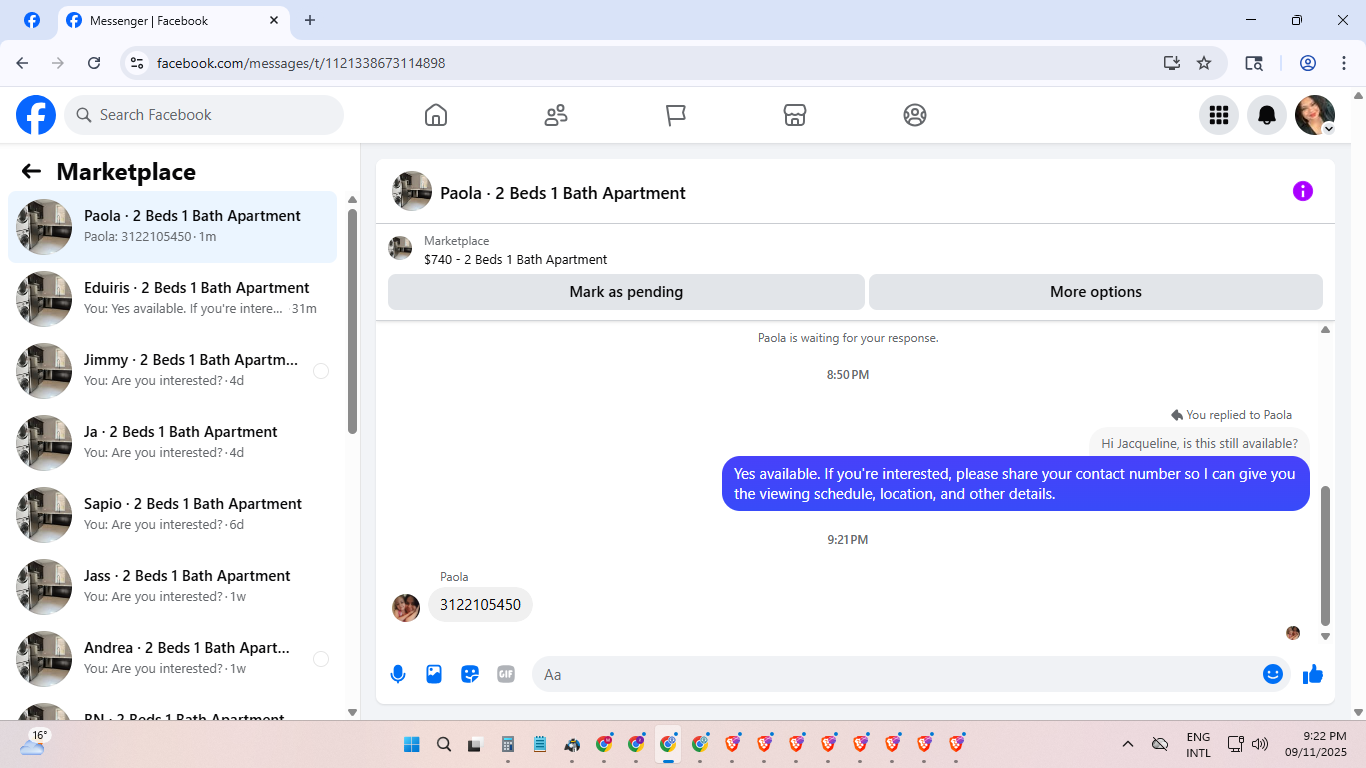The image size is (1366, 768).
Task: Open the Ja conversation
Action: point(172,443)
